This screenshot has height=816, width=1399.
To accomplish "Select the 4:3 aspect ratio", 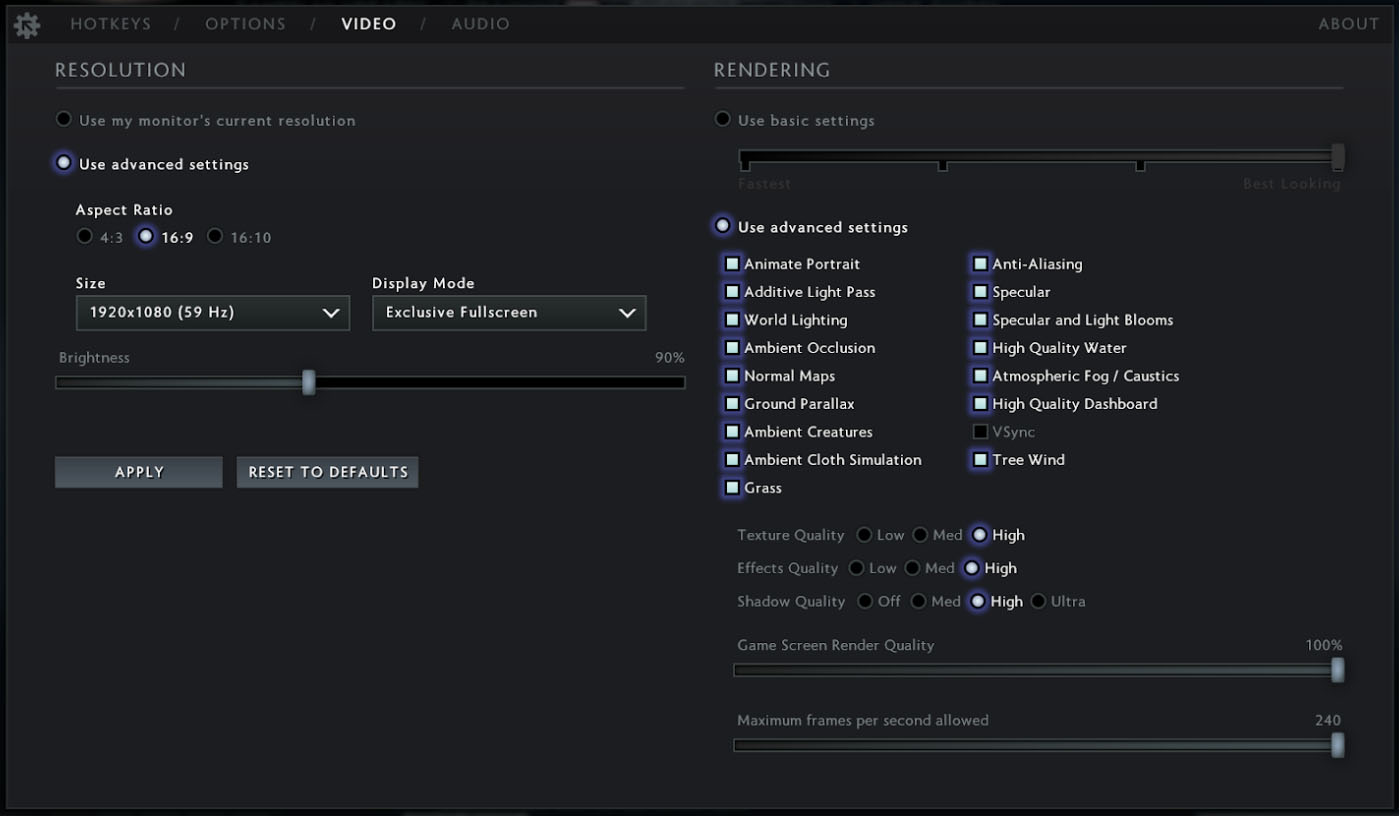I will [85, 236].
